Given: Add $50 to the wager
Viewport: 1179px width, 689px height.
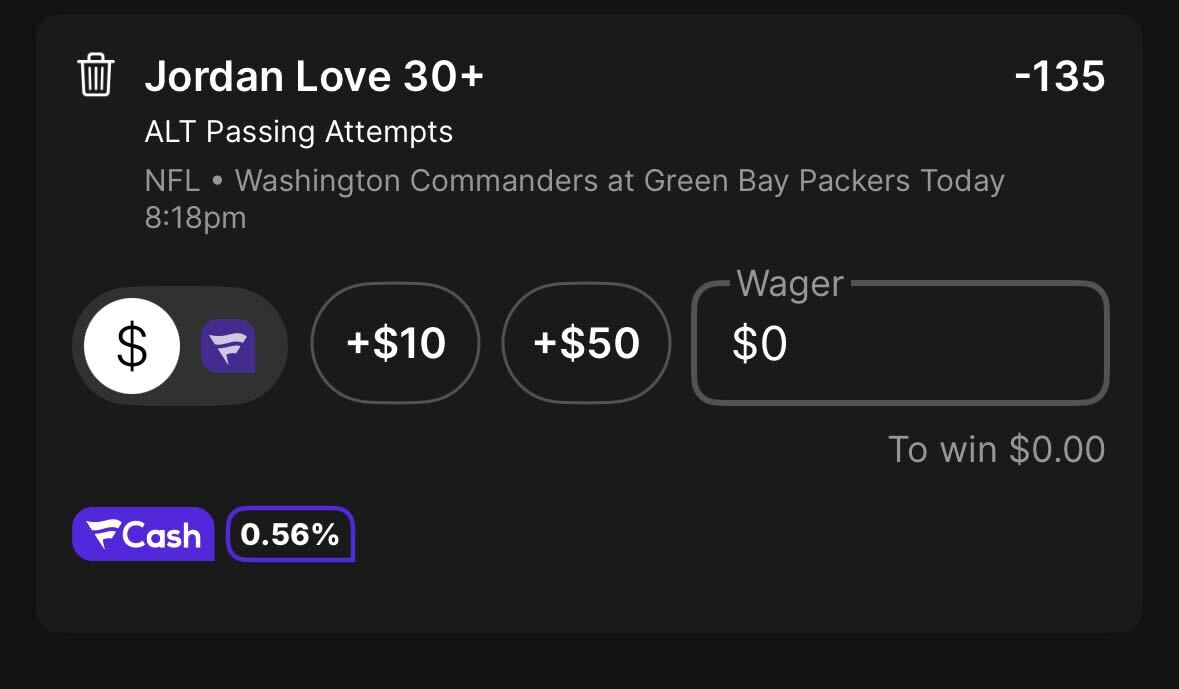Looking at the screenshot, I should coord(586,344).
